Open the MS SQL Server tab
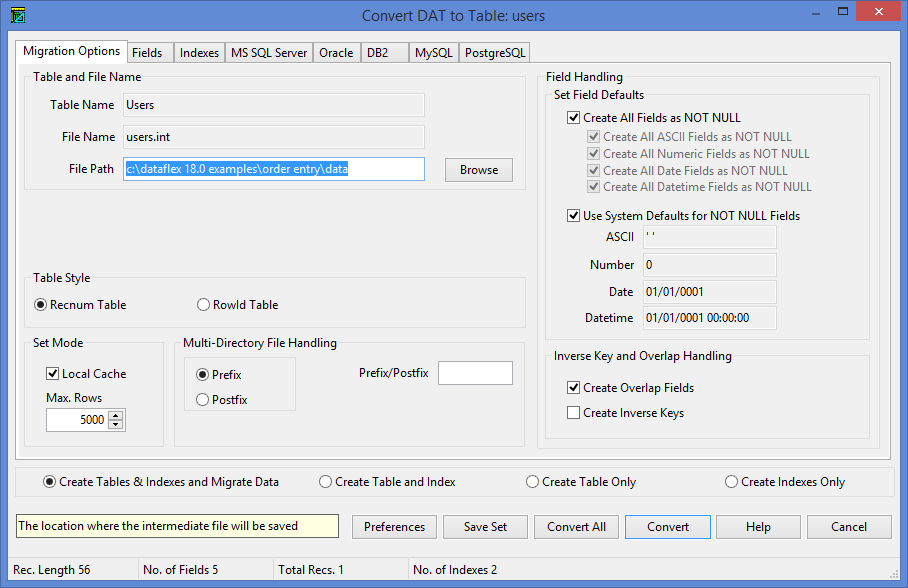908x588 pixels. [x=269, y=53]
